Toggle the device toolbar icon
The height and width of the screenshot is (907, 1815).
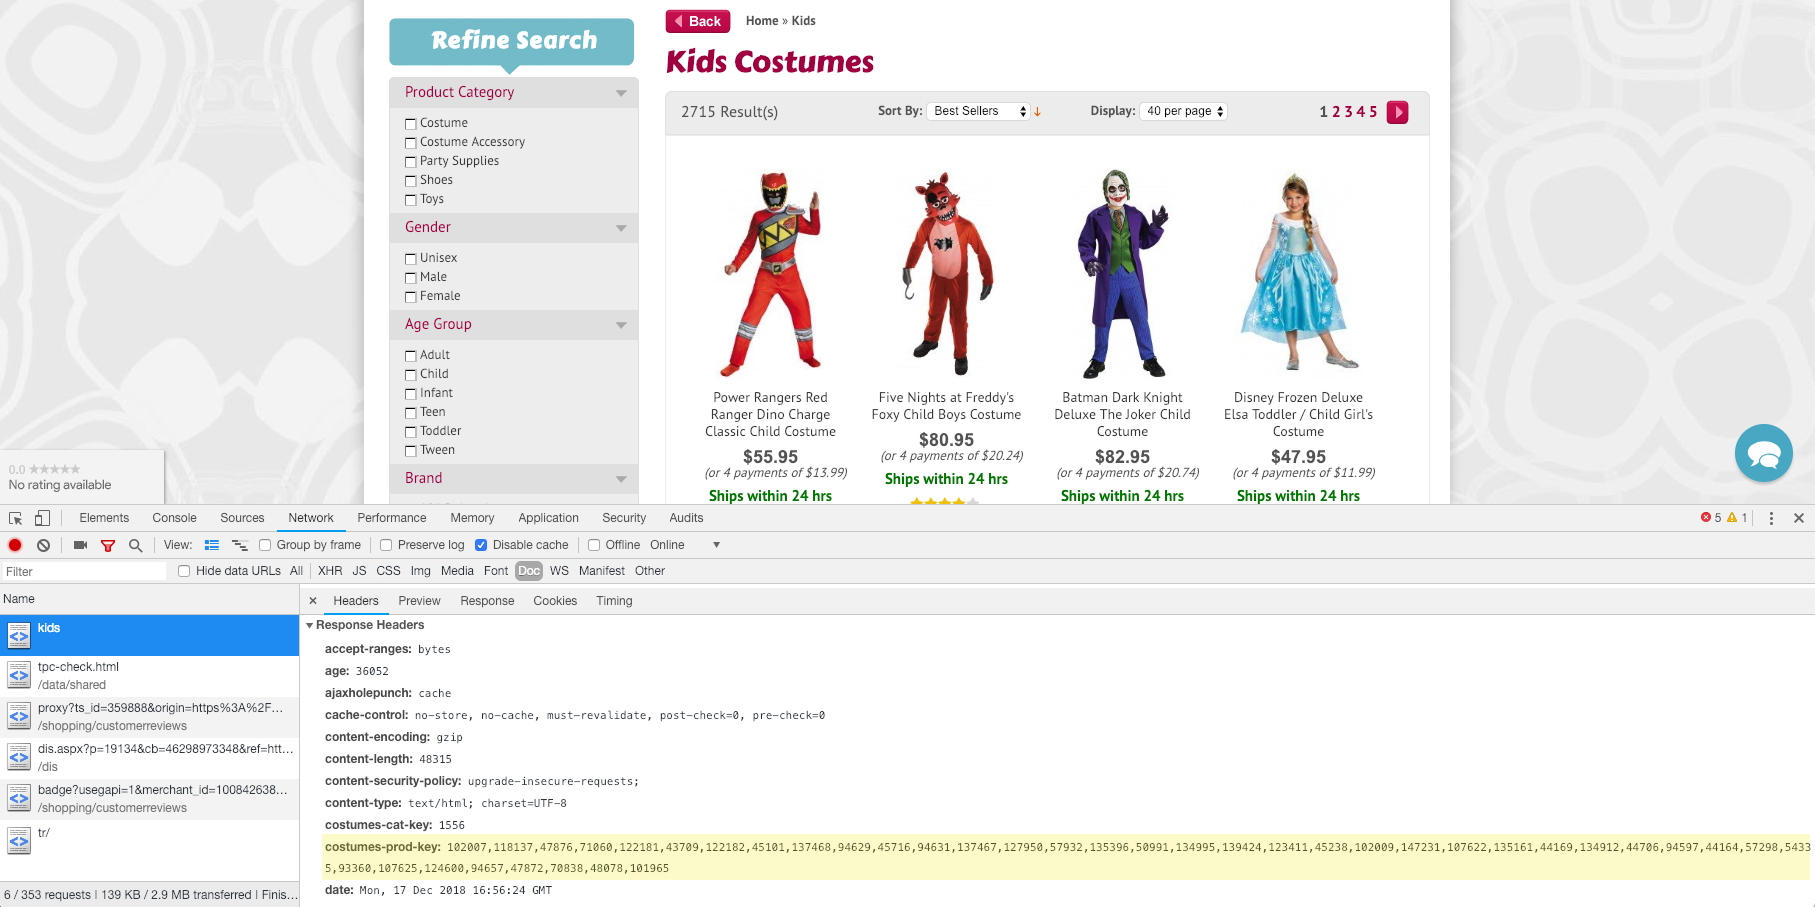[x=42, y=518]
